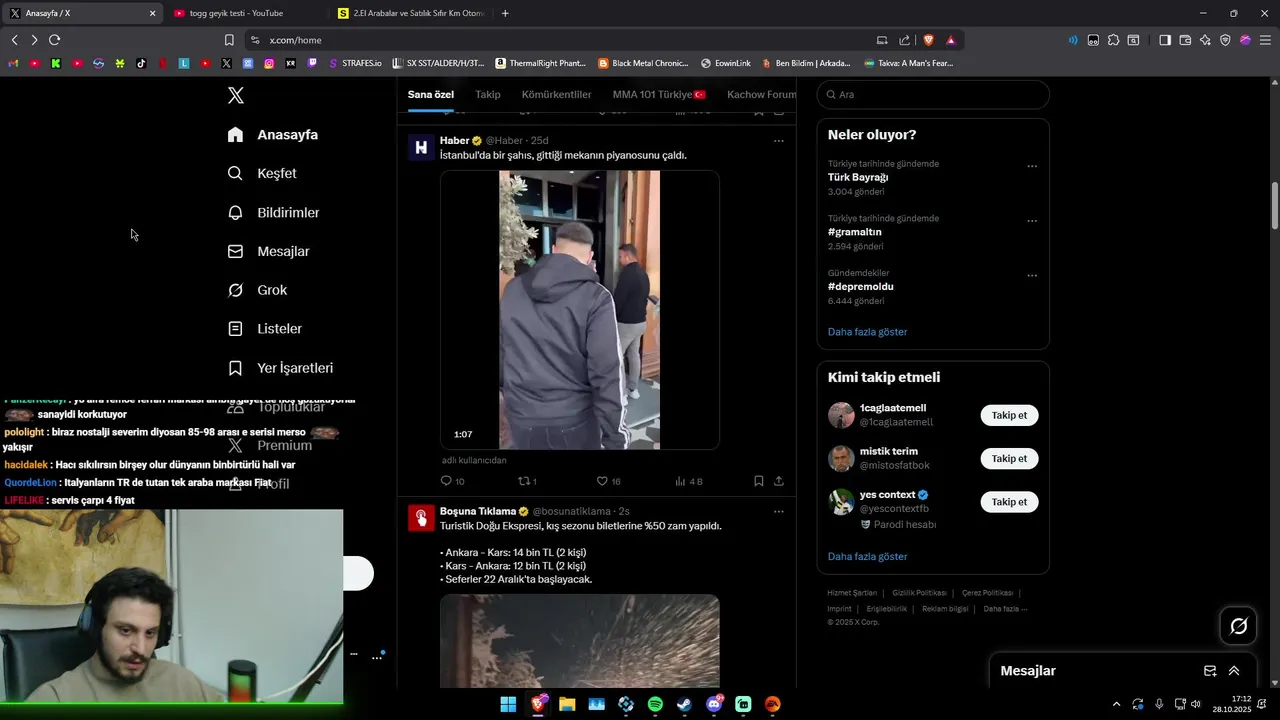This screenshot has width=1280, height=720.
Task: Open Anasayfa from the sidebar
Action: click(x=273, y=135)
